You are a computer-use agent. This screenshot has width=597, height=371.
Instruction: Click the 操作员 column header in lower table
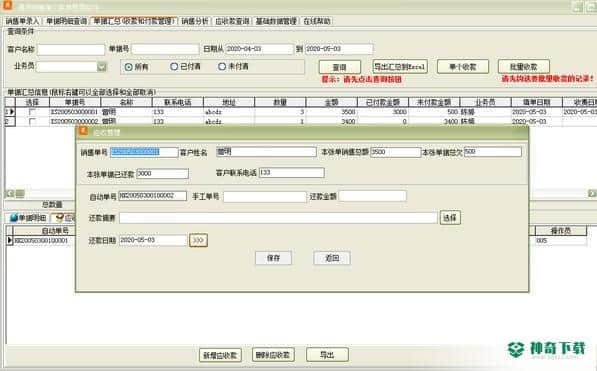(561, 230)
